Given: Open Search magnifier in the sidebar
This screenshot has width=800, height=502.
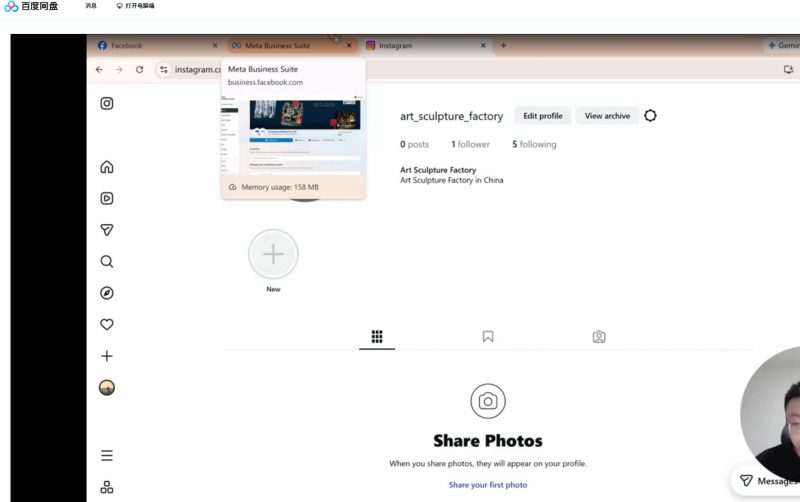Looking at the screenshot, I should tap(107, 261).
